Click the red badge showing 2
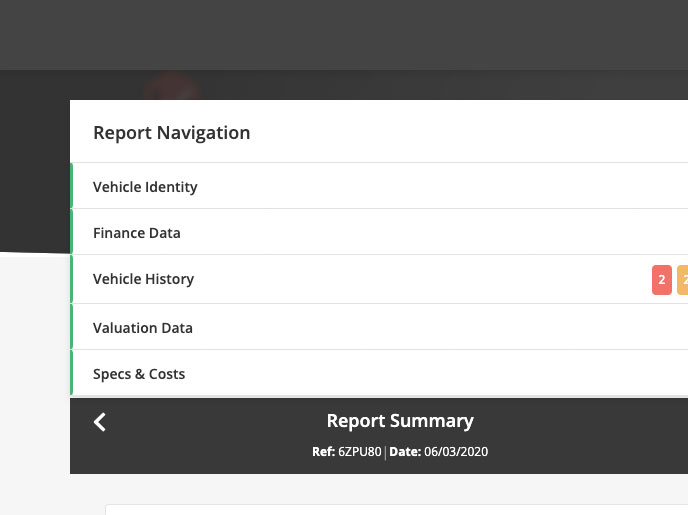Screen dimensions: 688x515 click(x=661, y=280)
